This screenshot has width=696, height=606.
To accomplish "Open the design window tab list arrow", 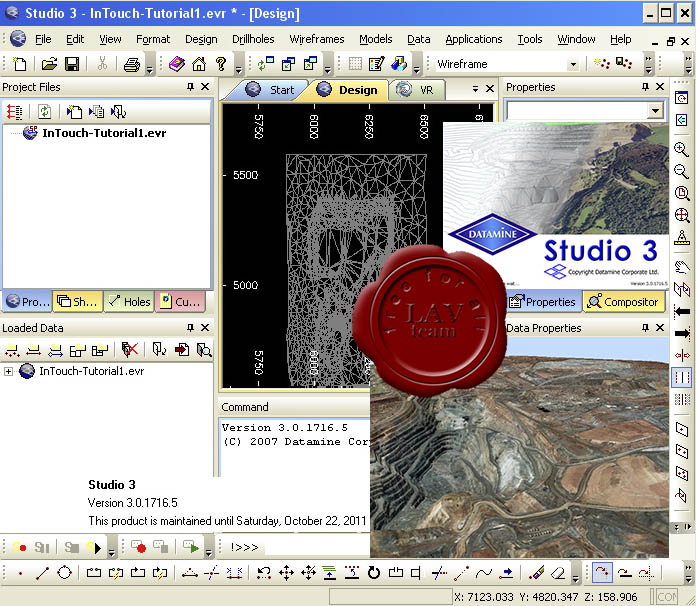I will [x=475, y=89].
